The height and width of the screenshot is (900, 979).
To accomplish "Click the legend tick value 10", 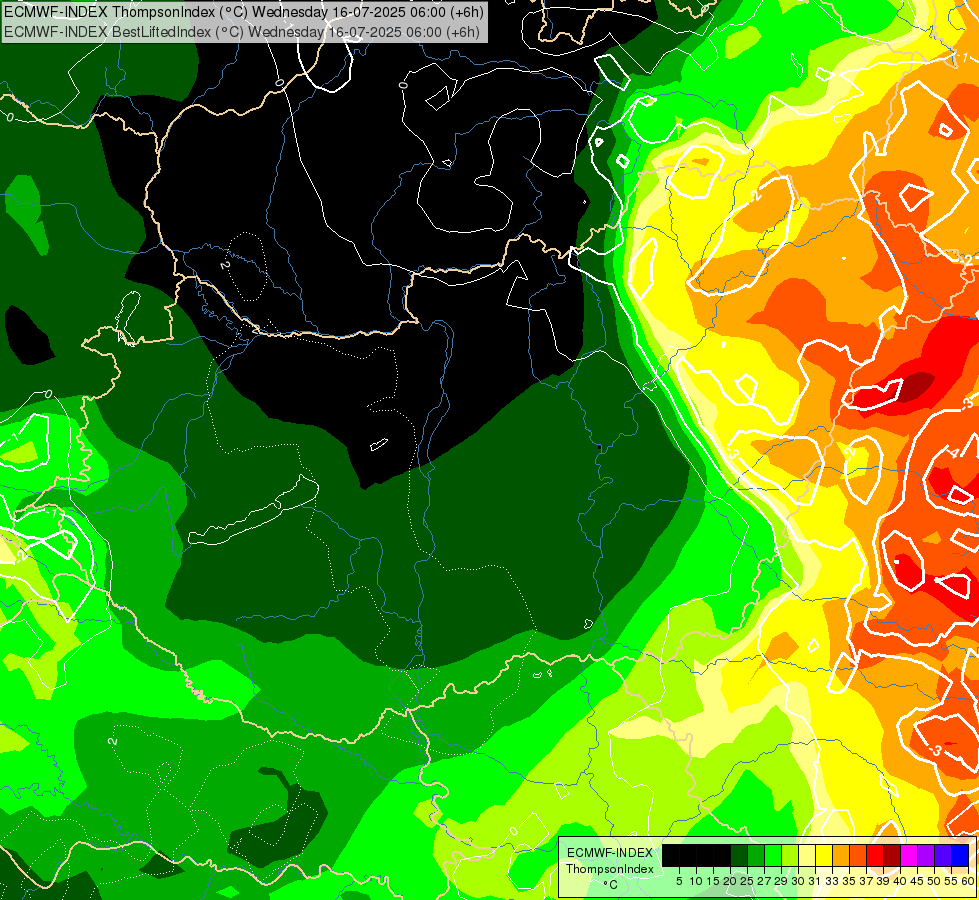I will pyautogui.click(x=696, y=881).
